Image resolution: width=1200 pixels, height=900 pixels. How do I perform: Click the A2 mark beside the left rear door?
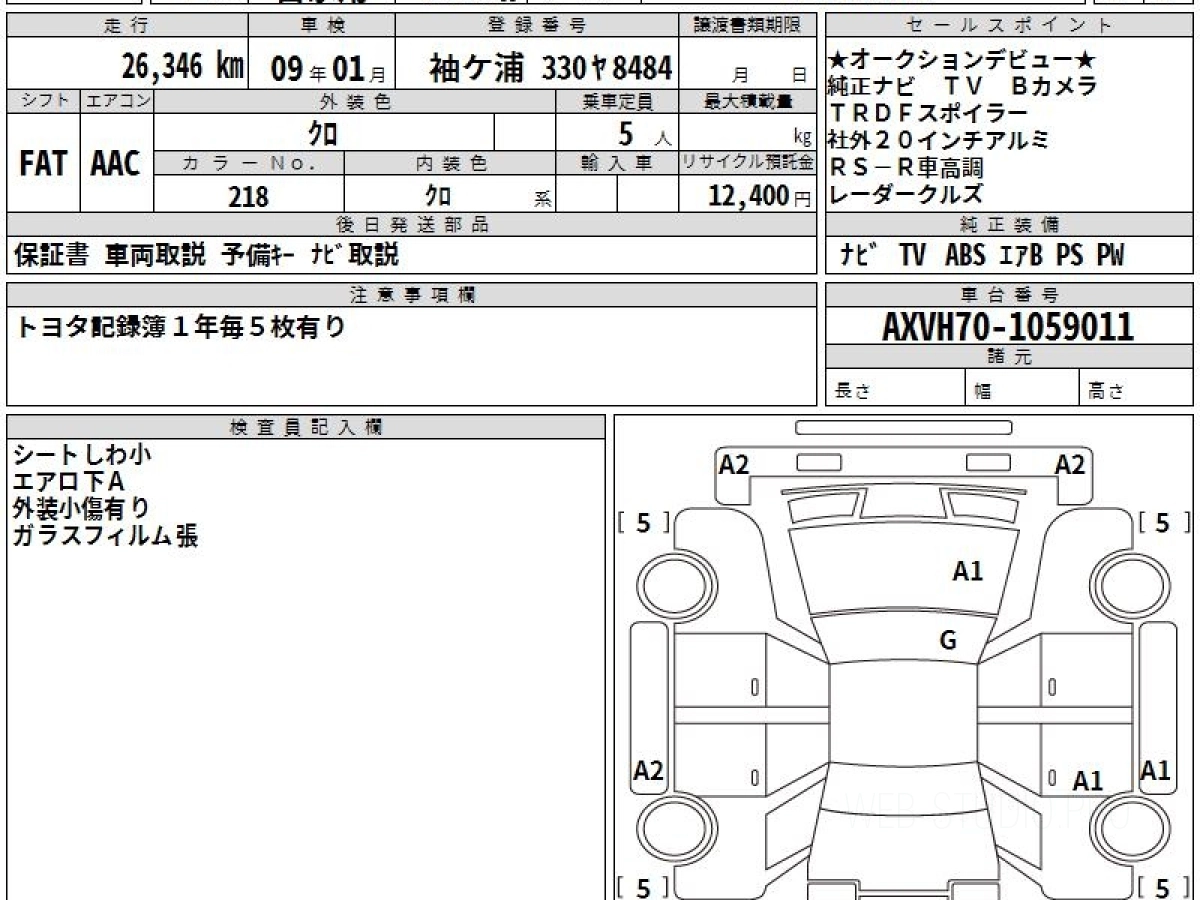(649, 771)
